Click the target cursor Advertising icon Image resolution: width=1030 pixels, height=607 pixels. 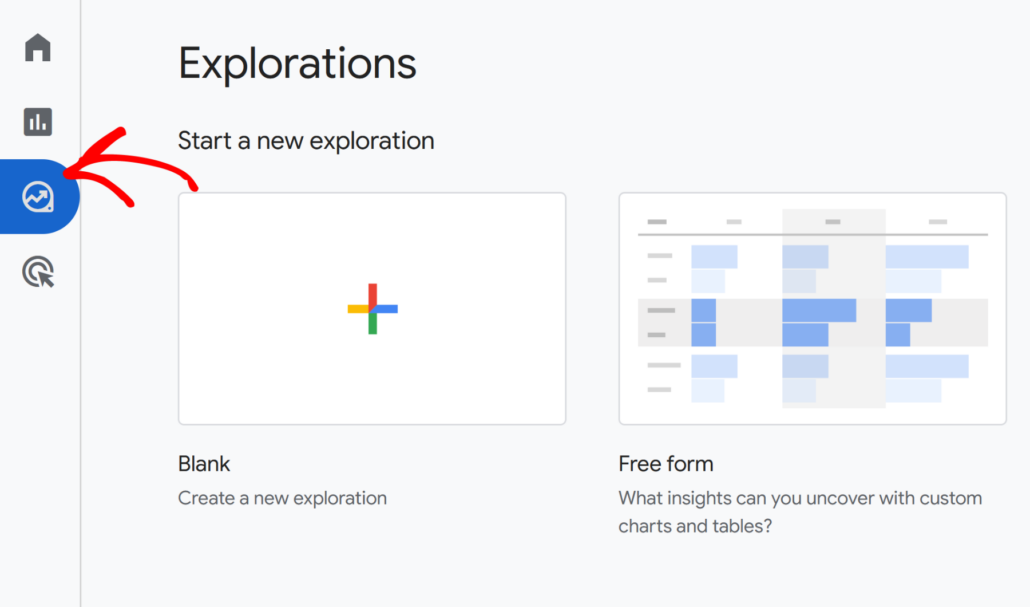pos(37,271)
